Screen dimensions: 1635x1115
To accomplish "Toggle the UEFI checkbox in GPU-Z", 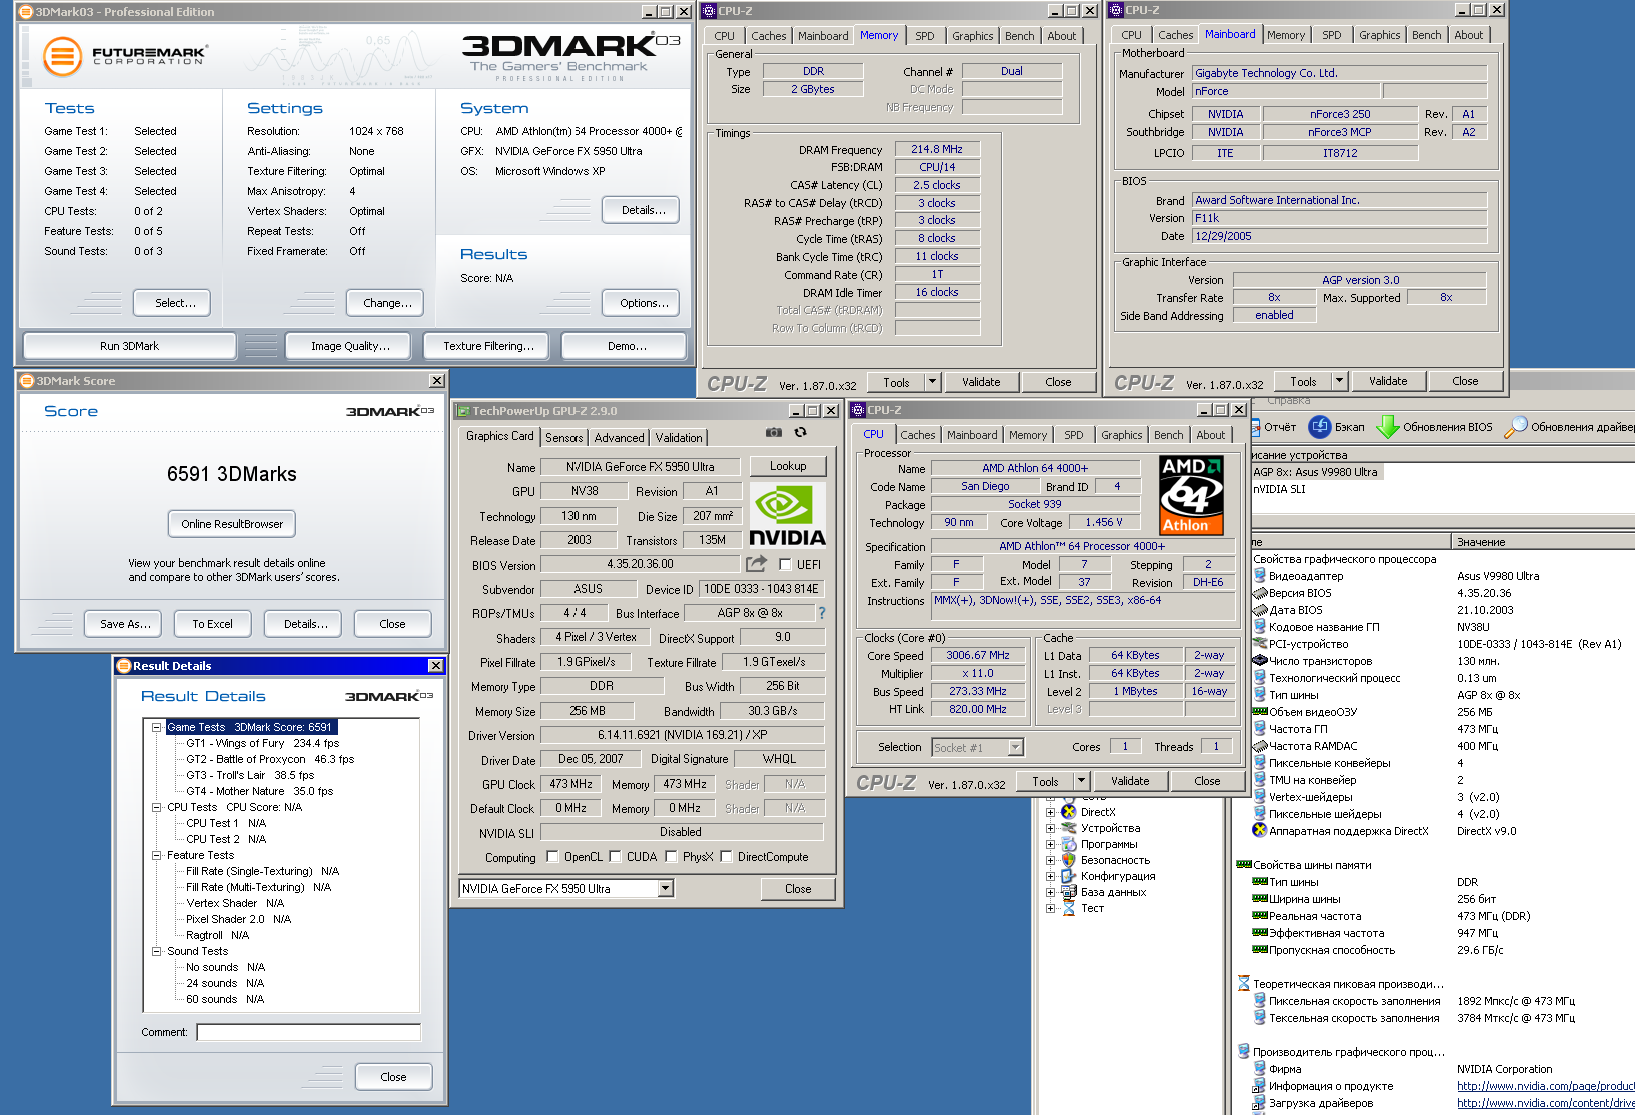I will [x=785, y=565].
